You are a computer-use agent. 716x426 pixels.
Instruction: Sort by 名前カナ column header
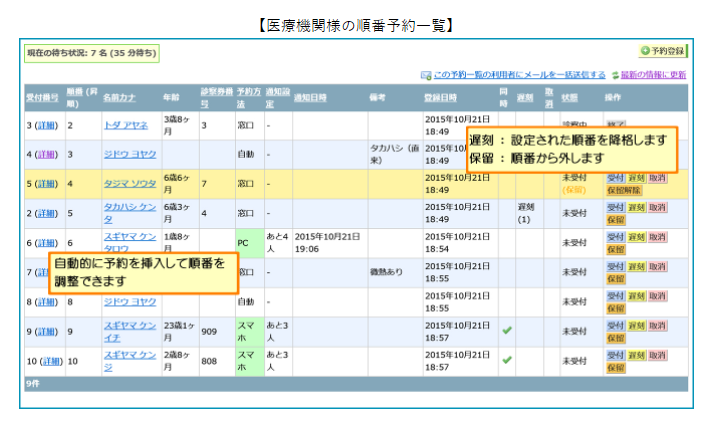coord(119,97)
